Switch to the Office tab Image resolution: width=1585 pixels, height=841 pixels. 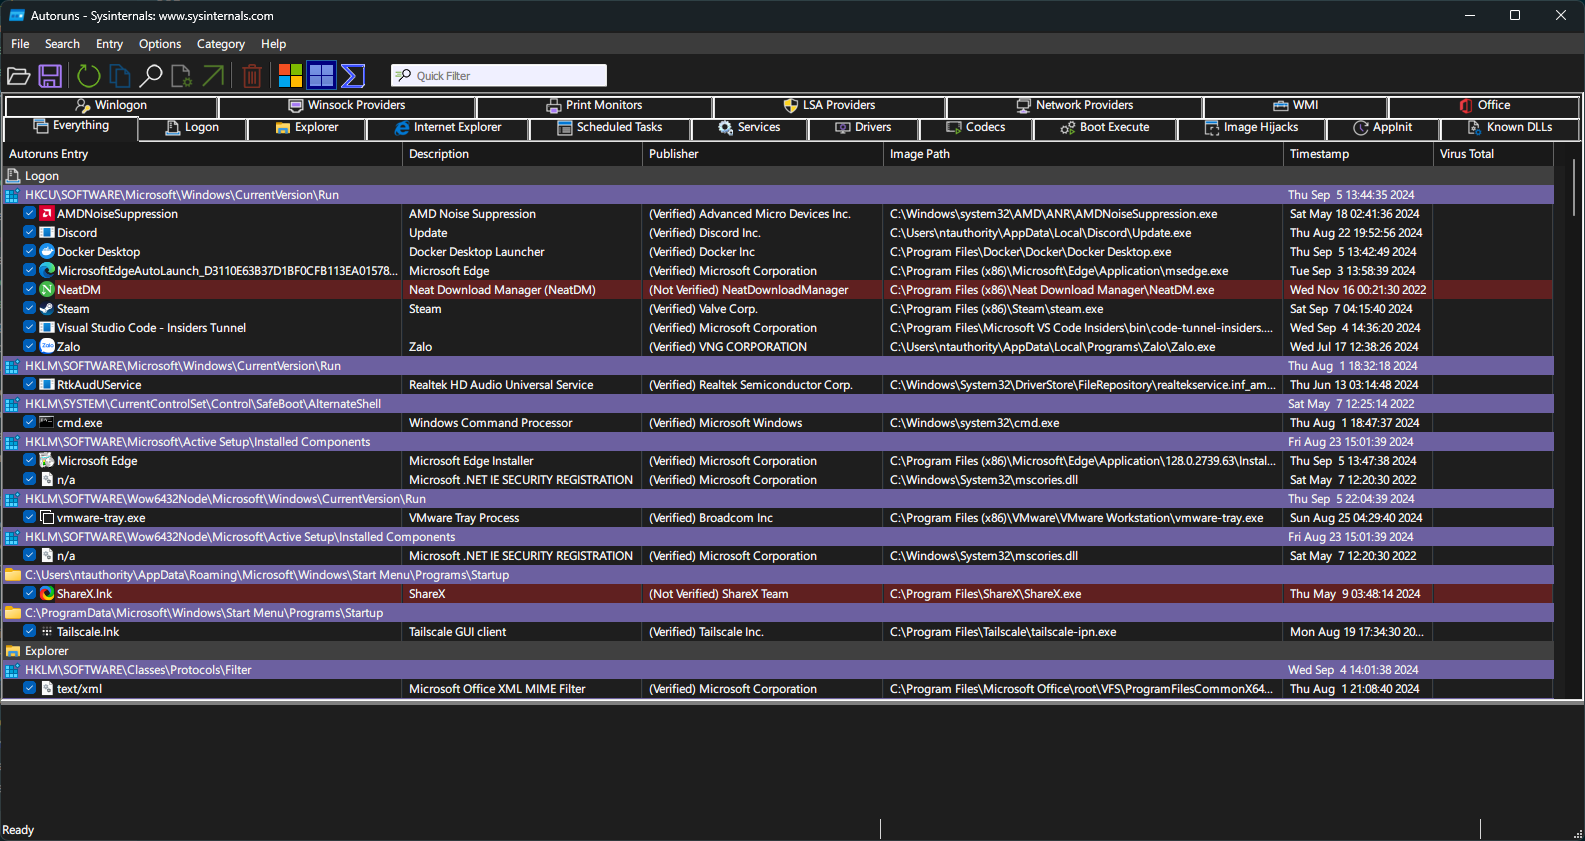[x=1484, y=106]
